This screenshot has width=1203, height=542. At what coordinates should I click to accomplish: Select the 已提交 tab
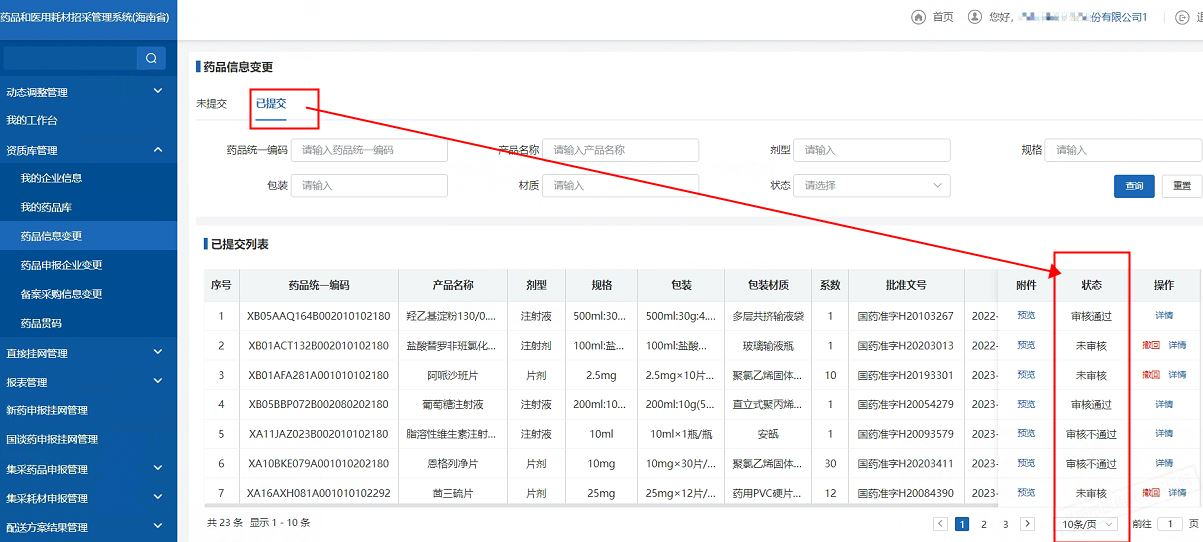[x=270, y=103]
